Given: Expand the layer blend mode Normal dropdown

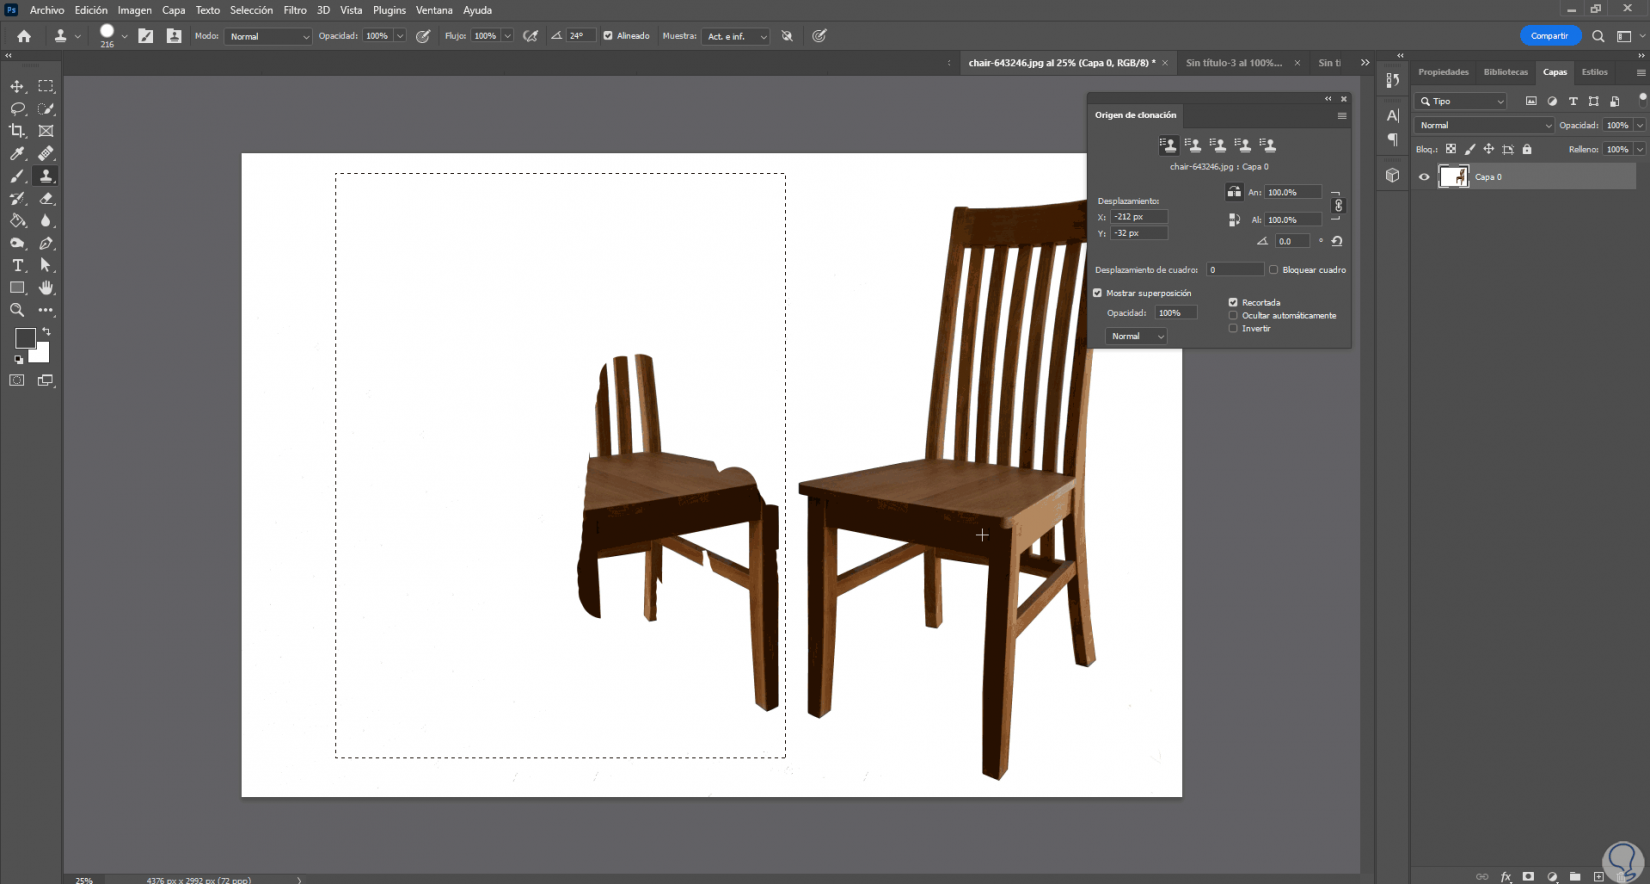Looking at the screenshot, I should 1484,125.
